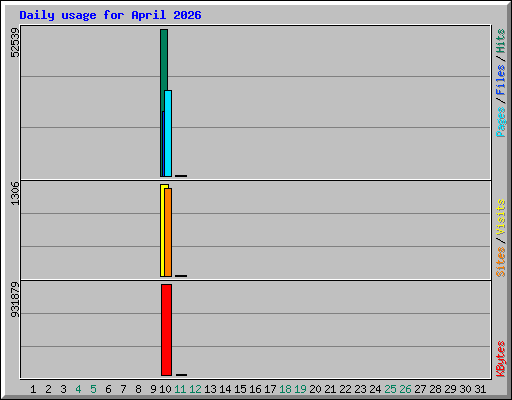Click the Hits legend label
This screenshot has height=400, width=512.
500,41
